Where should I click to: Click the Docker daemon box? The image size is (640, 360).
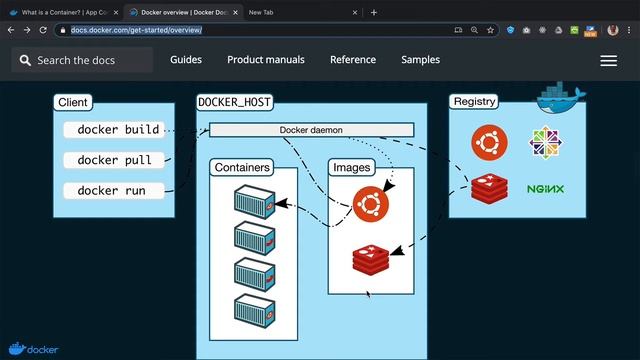click(x=311, y=130)
